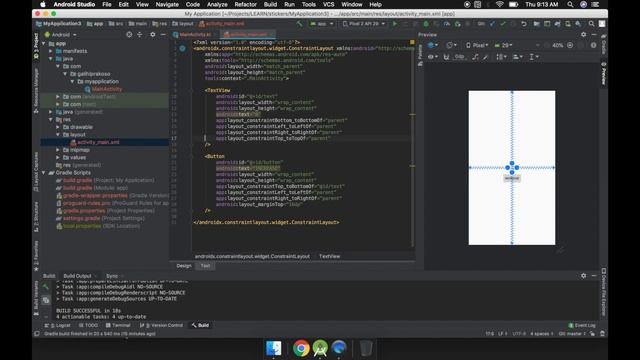The height and width of the screenshot is (360, 640).
Task: Open the View Options eye dropdown
Action: coord(432,57)
